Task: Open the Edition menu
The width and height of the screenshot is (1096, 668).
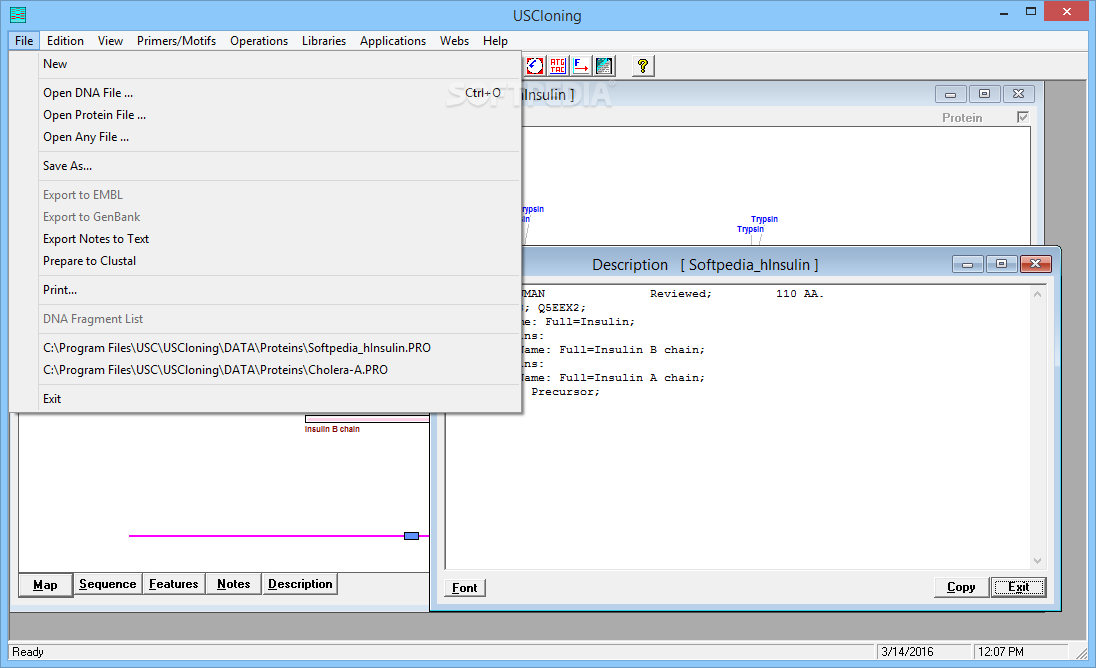Action: [65, 41]
